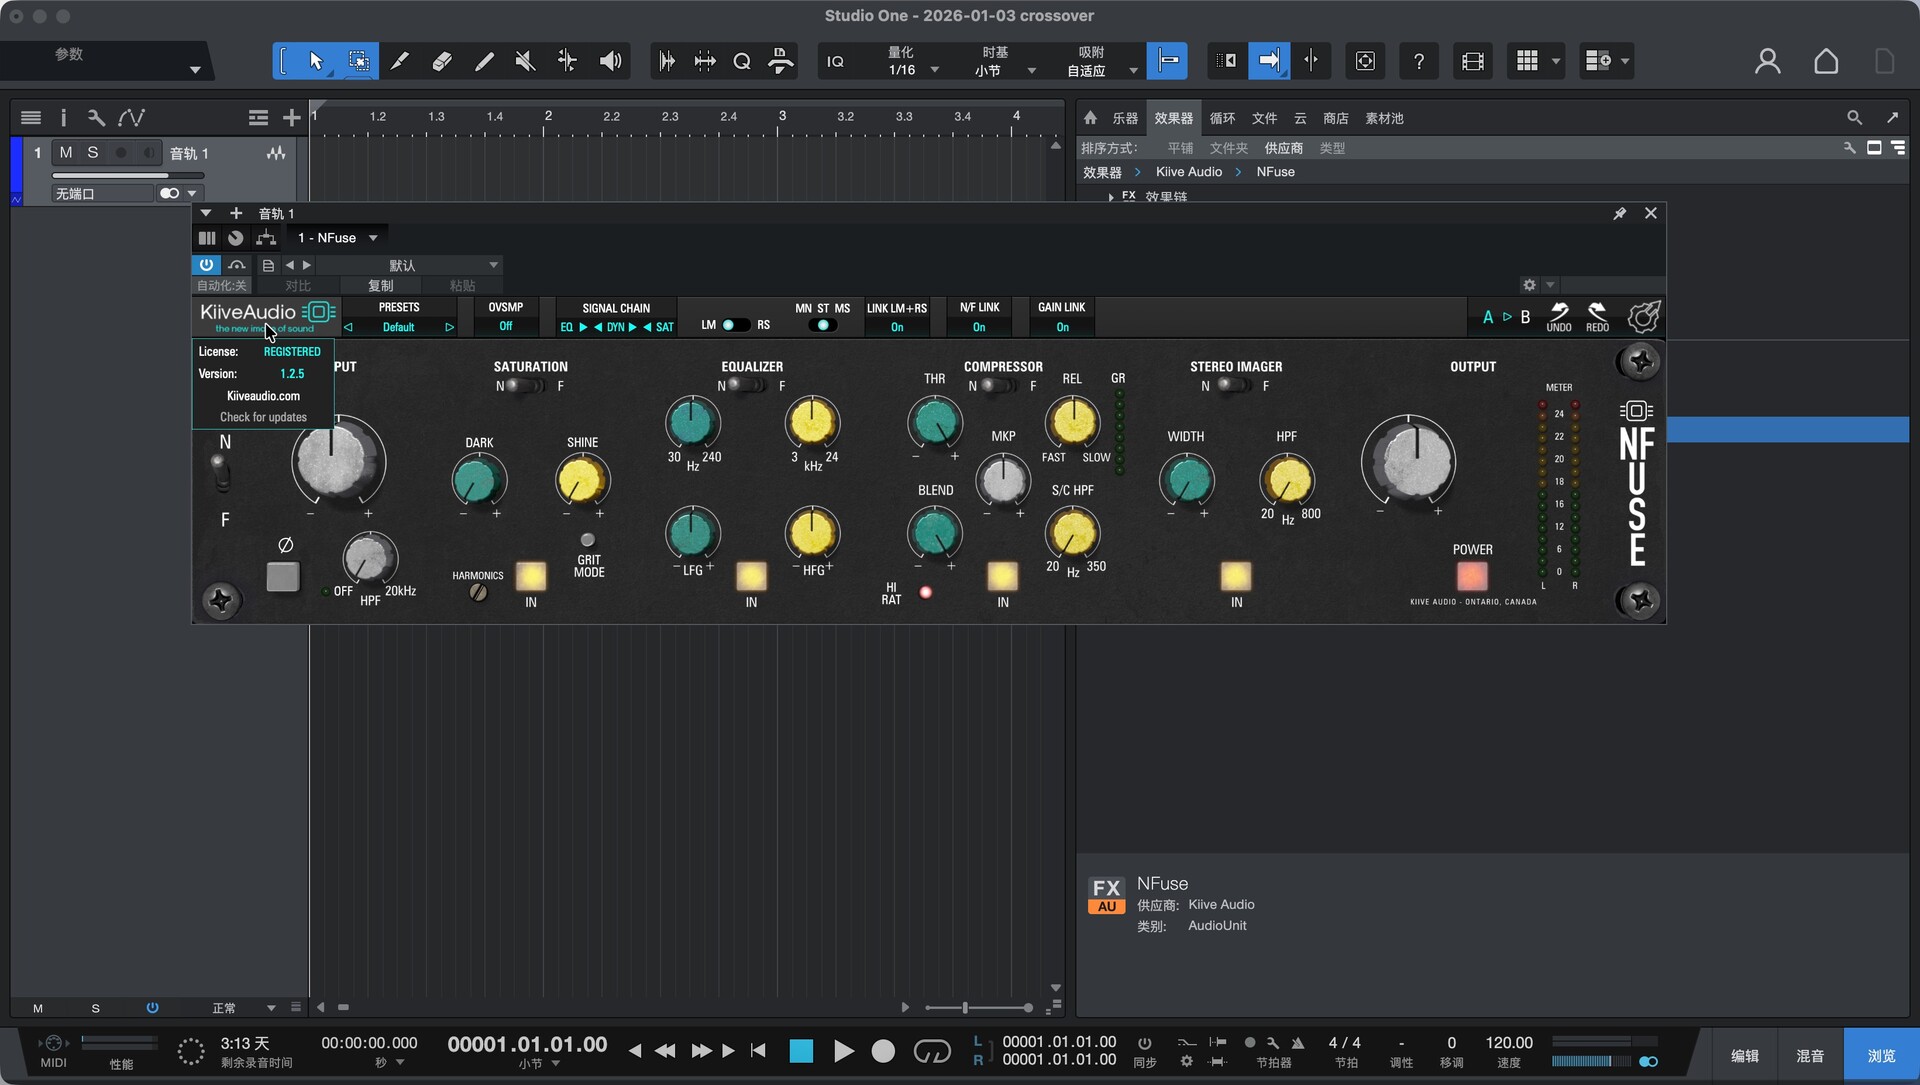Viewport: 1920px width, 1085px height.
Task: Open the quantize 1/16 dropdown
Action: [935, 70]
